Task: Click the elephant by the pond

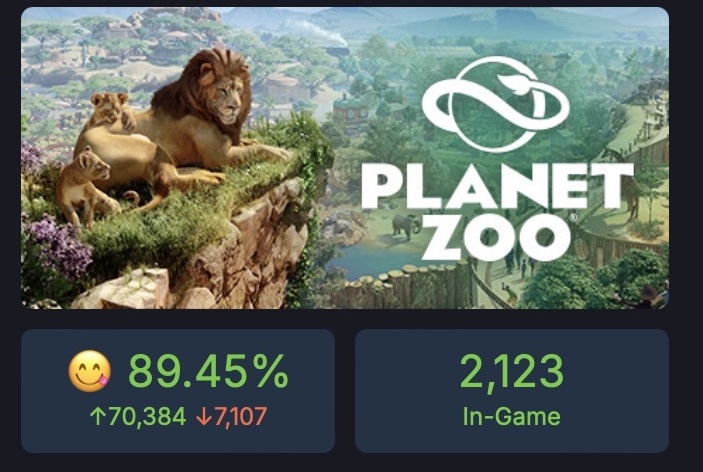Action: pos(406,226)
